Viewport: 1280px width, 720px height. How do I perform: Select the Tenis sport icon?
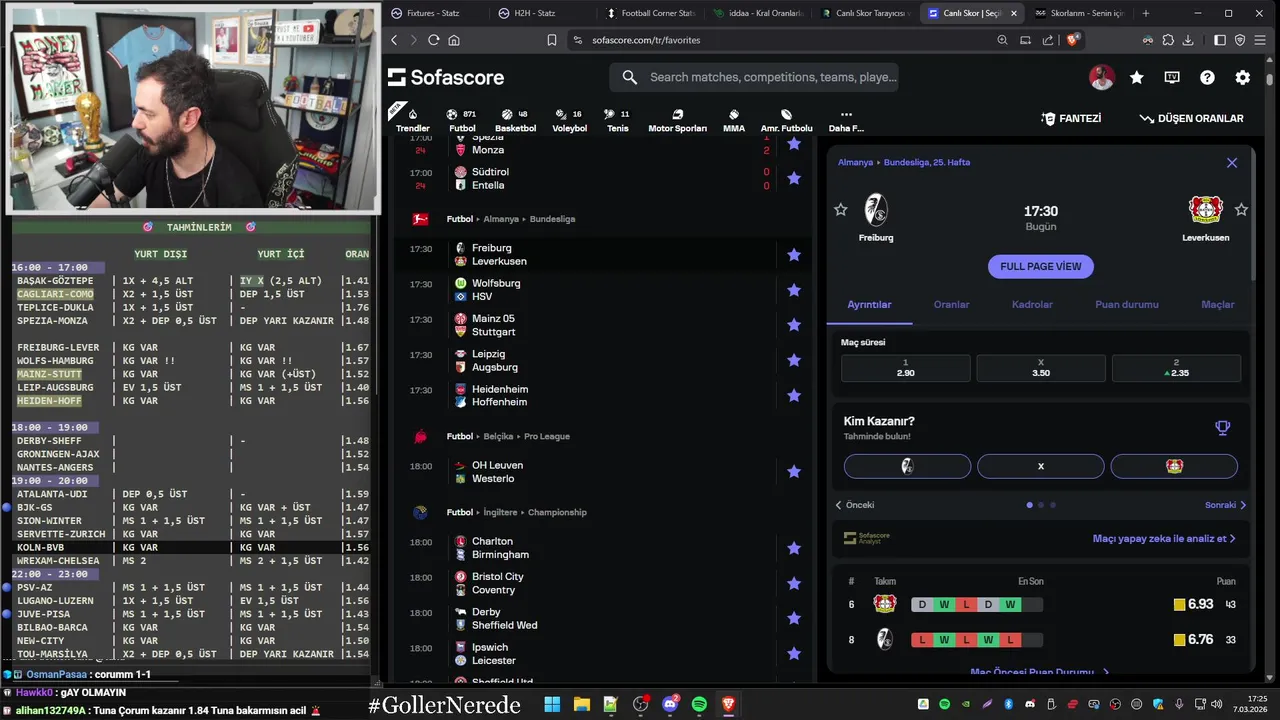click(618, 120)
